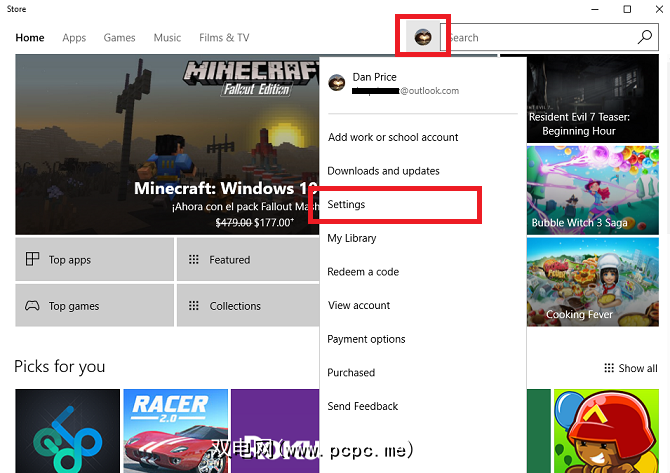
Task: Select View account
Action: [359, 305]
